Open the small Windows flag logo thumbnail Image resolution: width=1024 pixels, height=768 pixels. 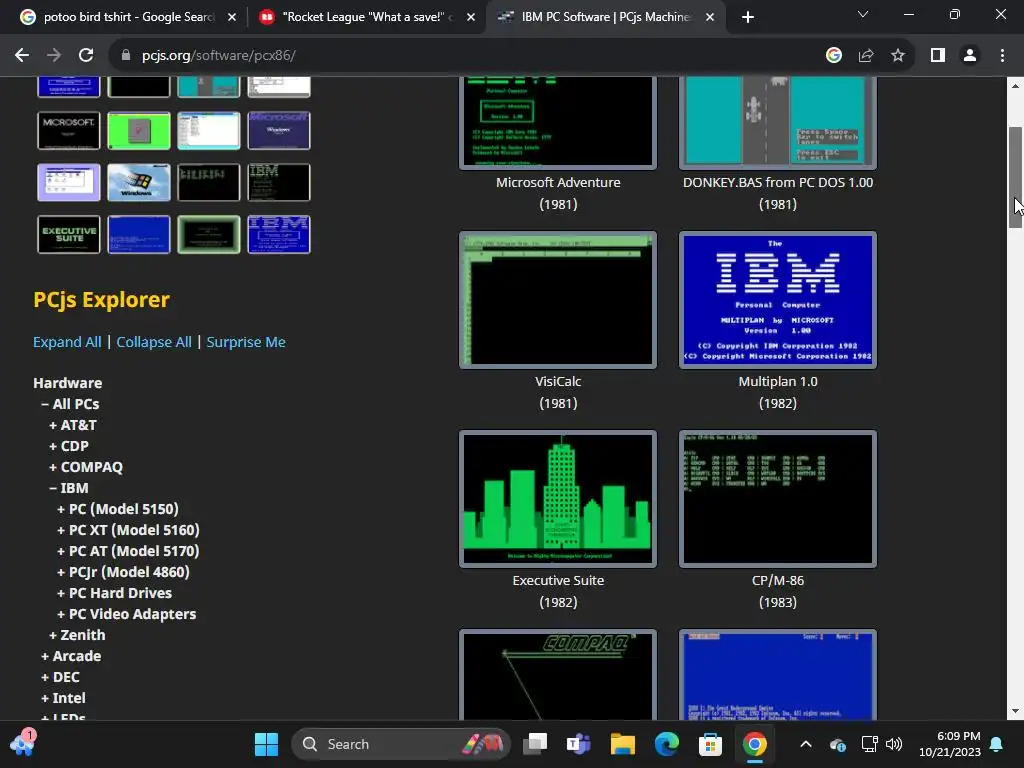click(138, 182)
